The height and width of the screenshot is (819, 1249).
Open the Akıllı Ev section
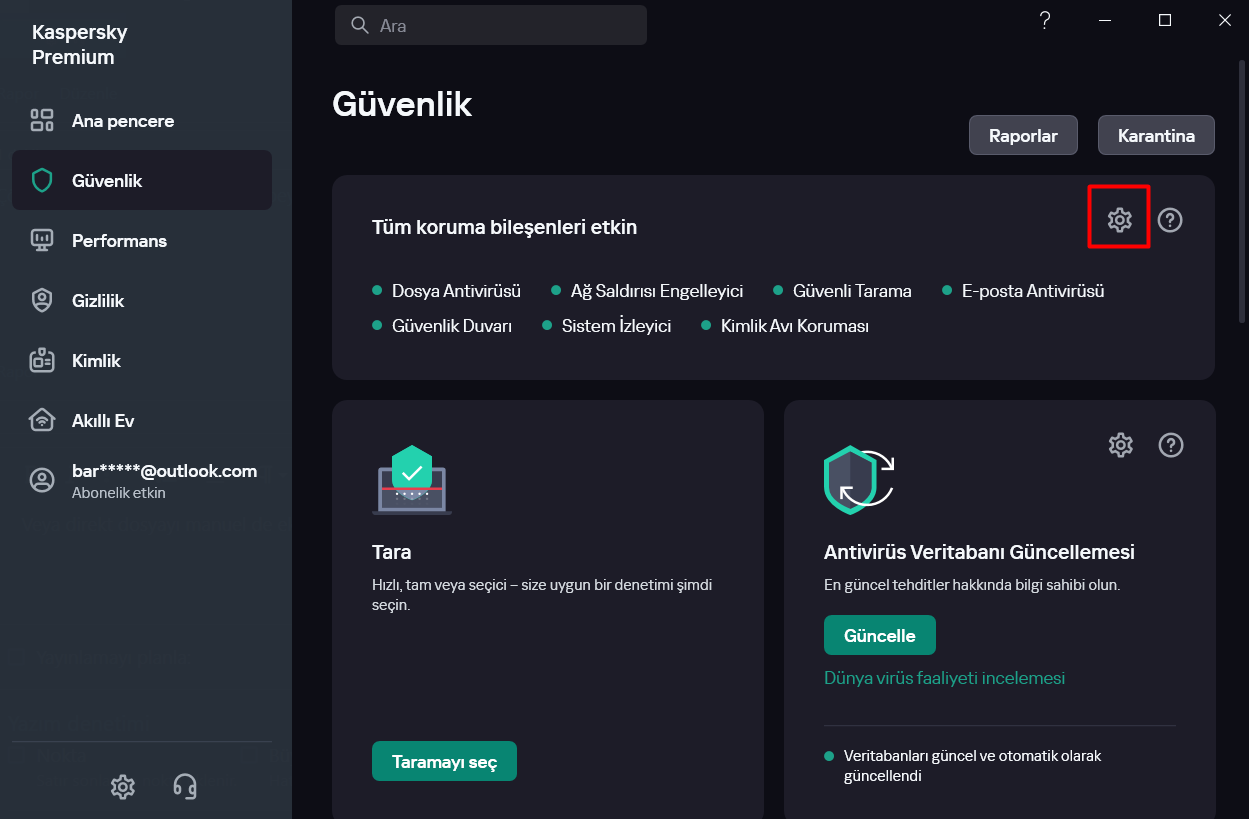tap(142, 421)
